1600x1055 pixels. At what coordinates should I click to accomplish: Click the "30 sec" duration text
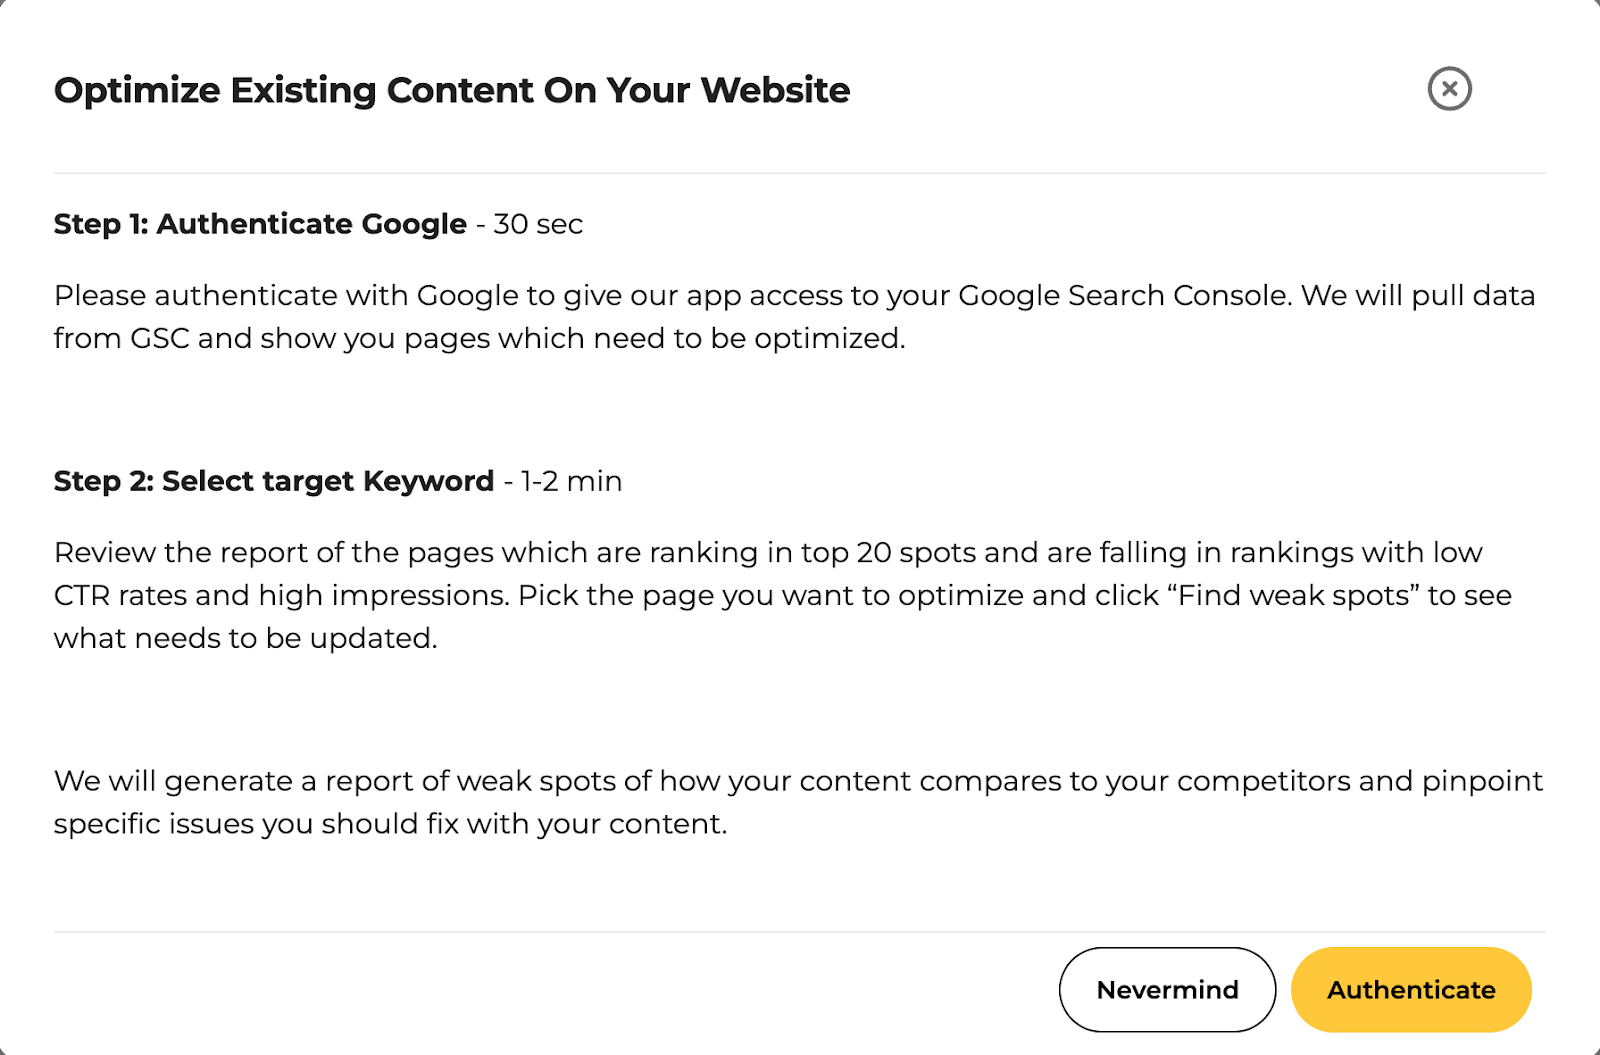click(x=538, y=224)
